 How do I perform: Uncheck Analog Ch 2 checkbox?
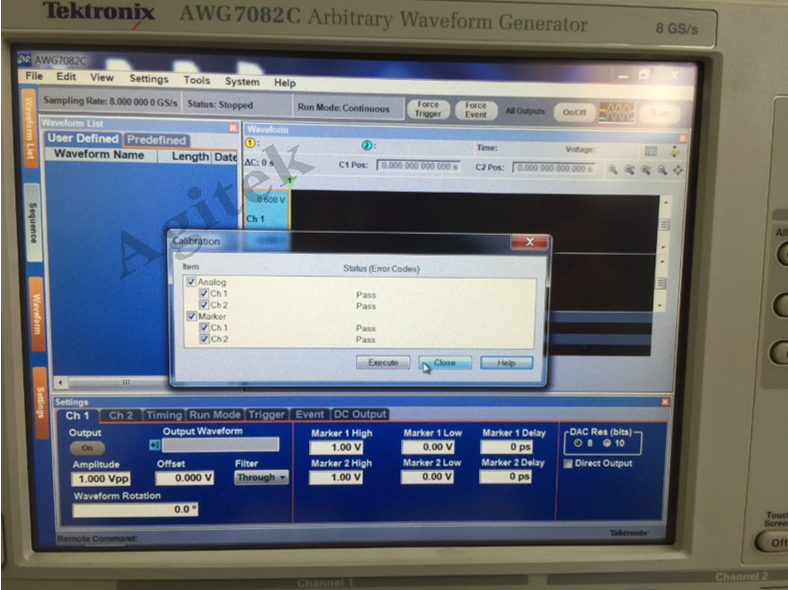click(204, 305)
